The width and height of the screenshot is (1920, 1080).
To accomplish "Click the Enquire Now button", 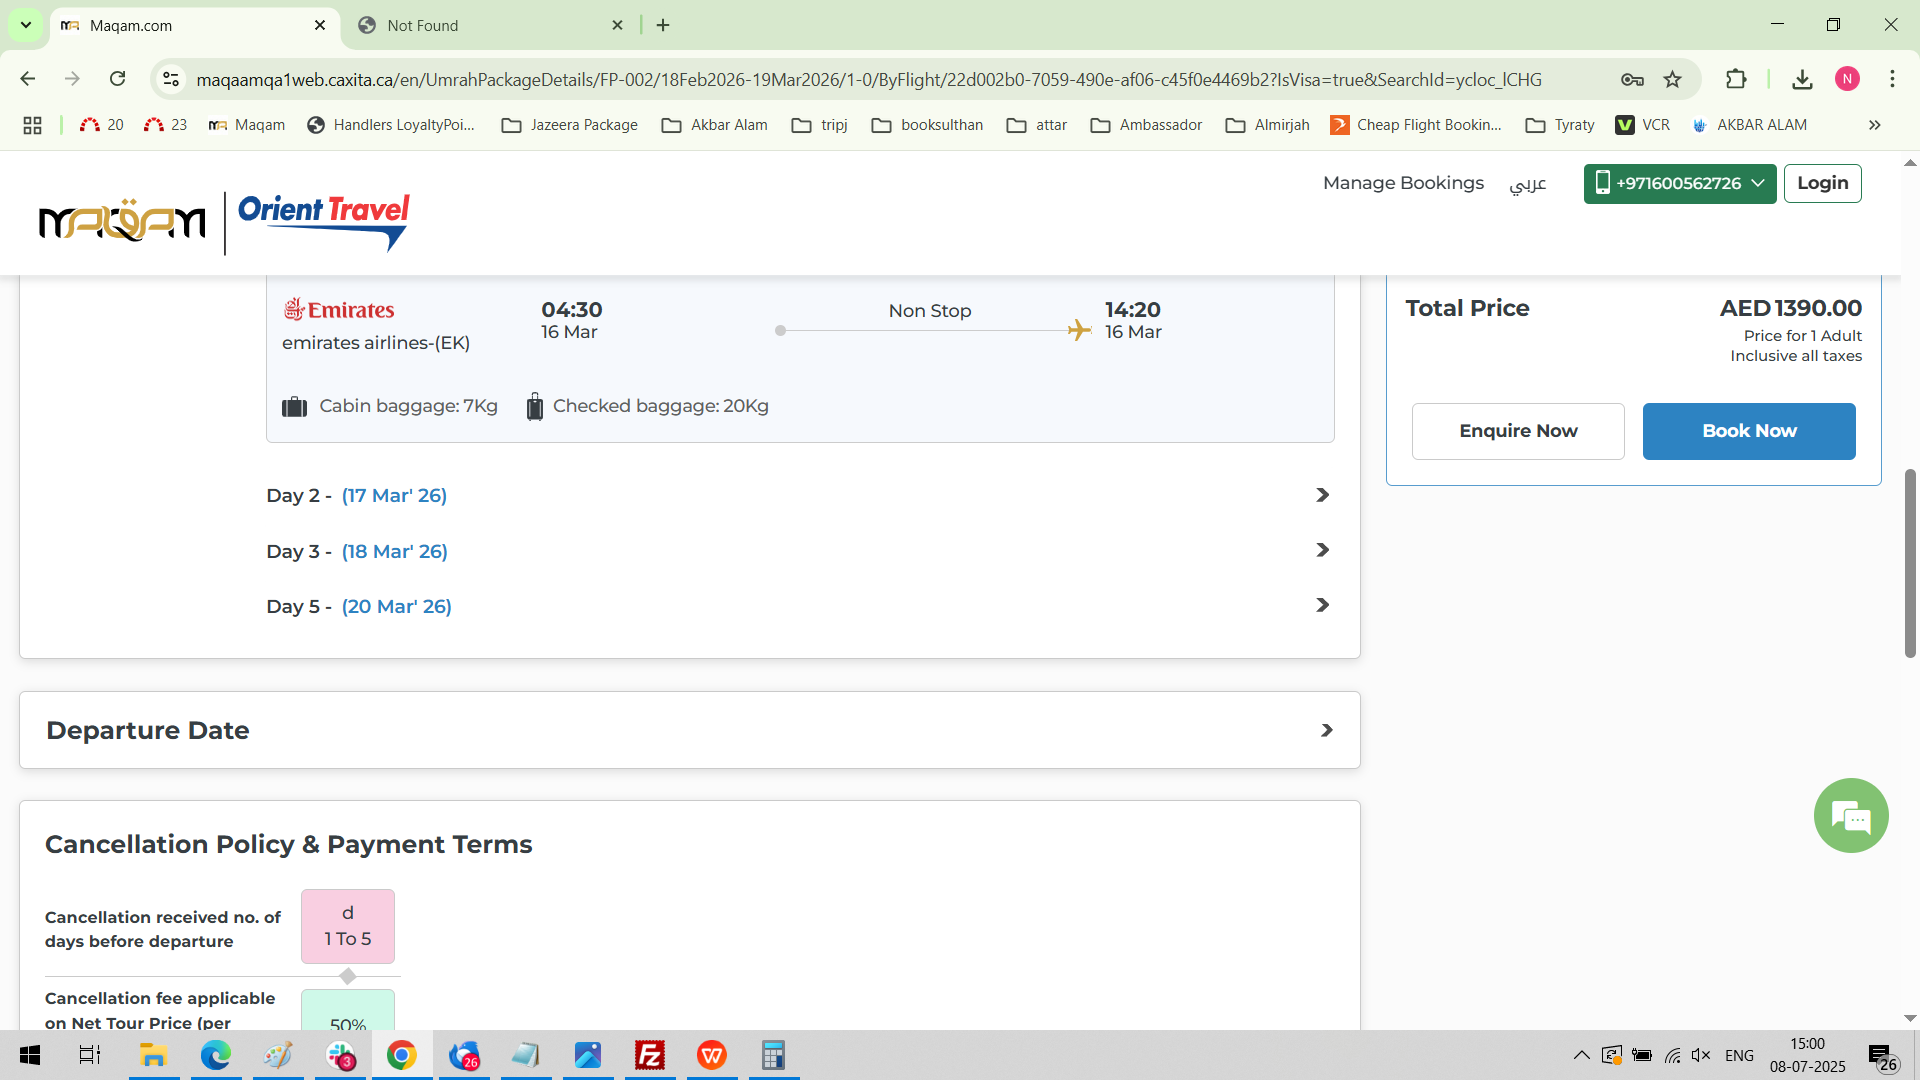I will 1517,431.
